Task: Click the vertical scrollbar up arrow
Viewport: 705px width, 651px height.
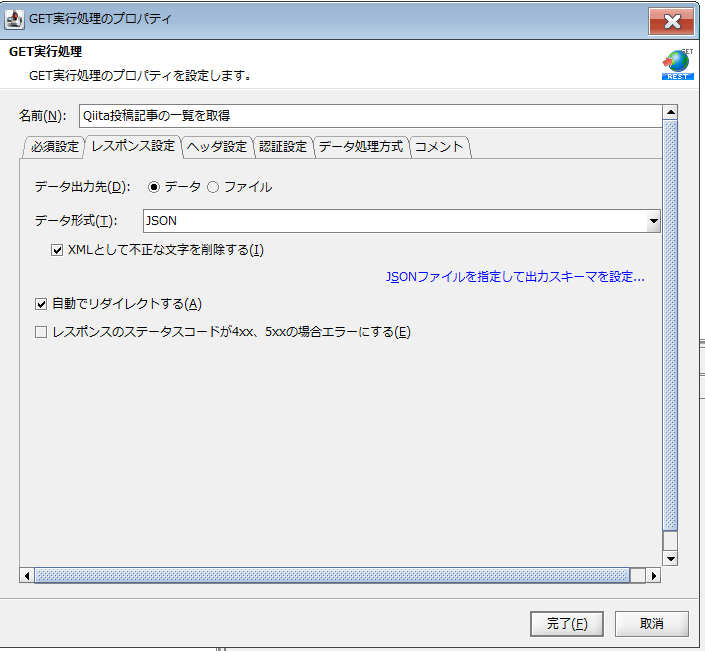Action: point(670,112)
